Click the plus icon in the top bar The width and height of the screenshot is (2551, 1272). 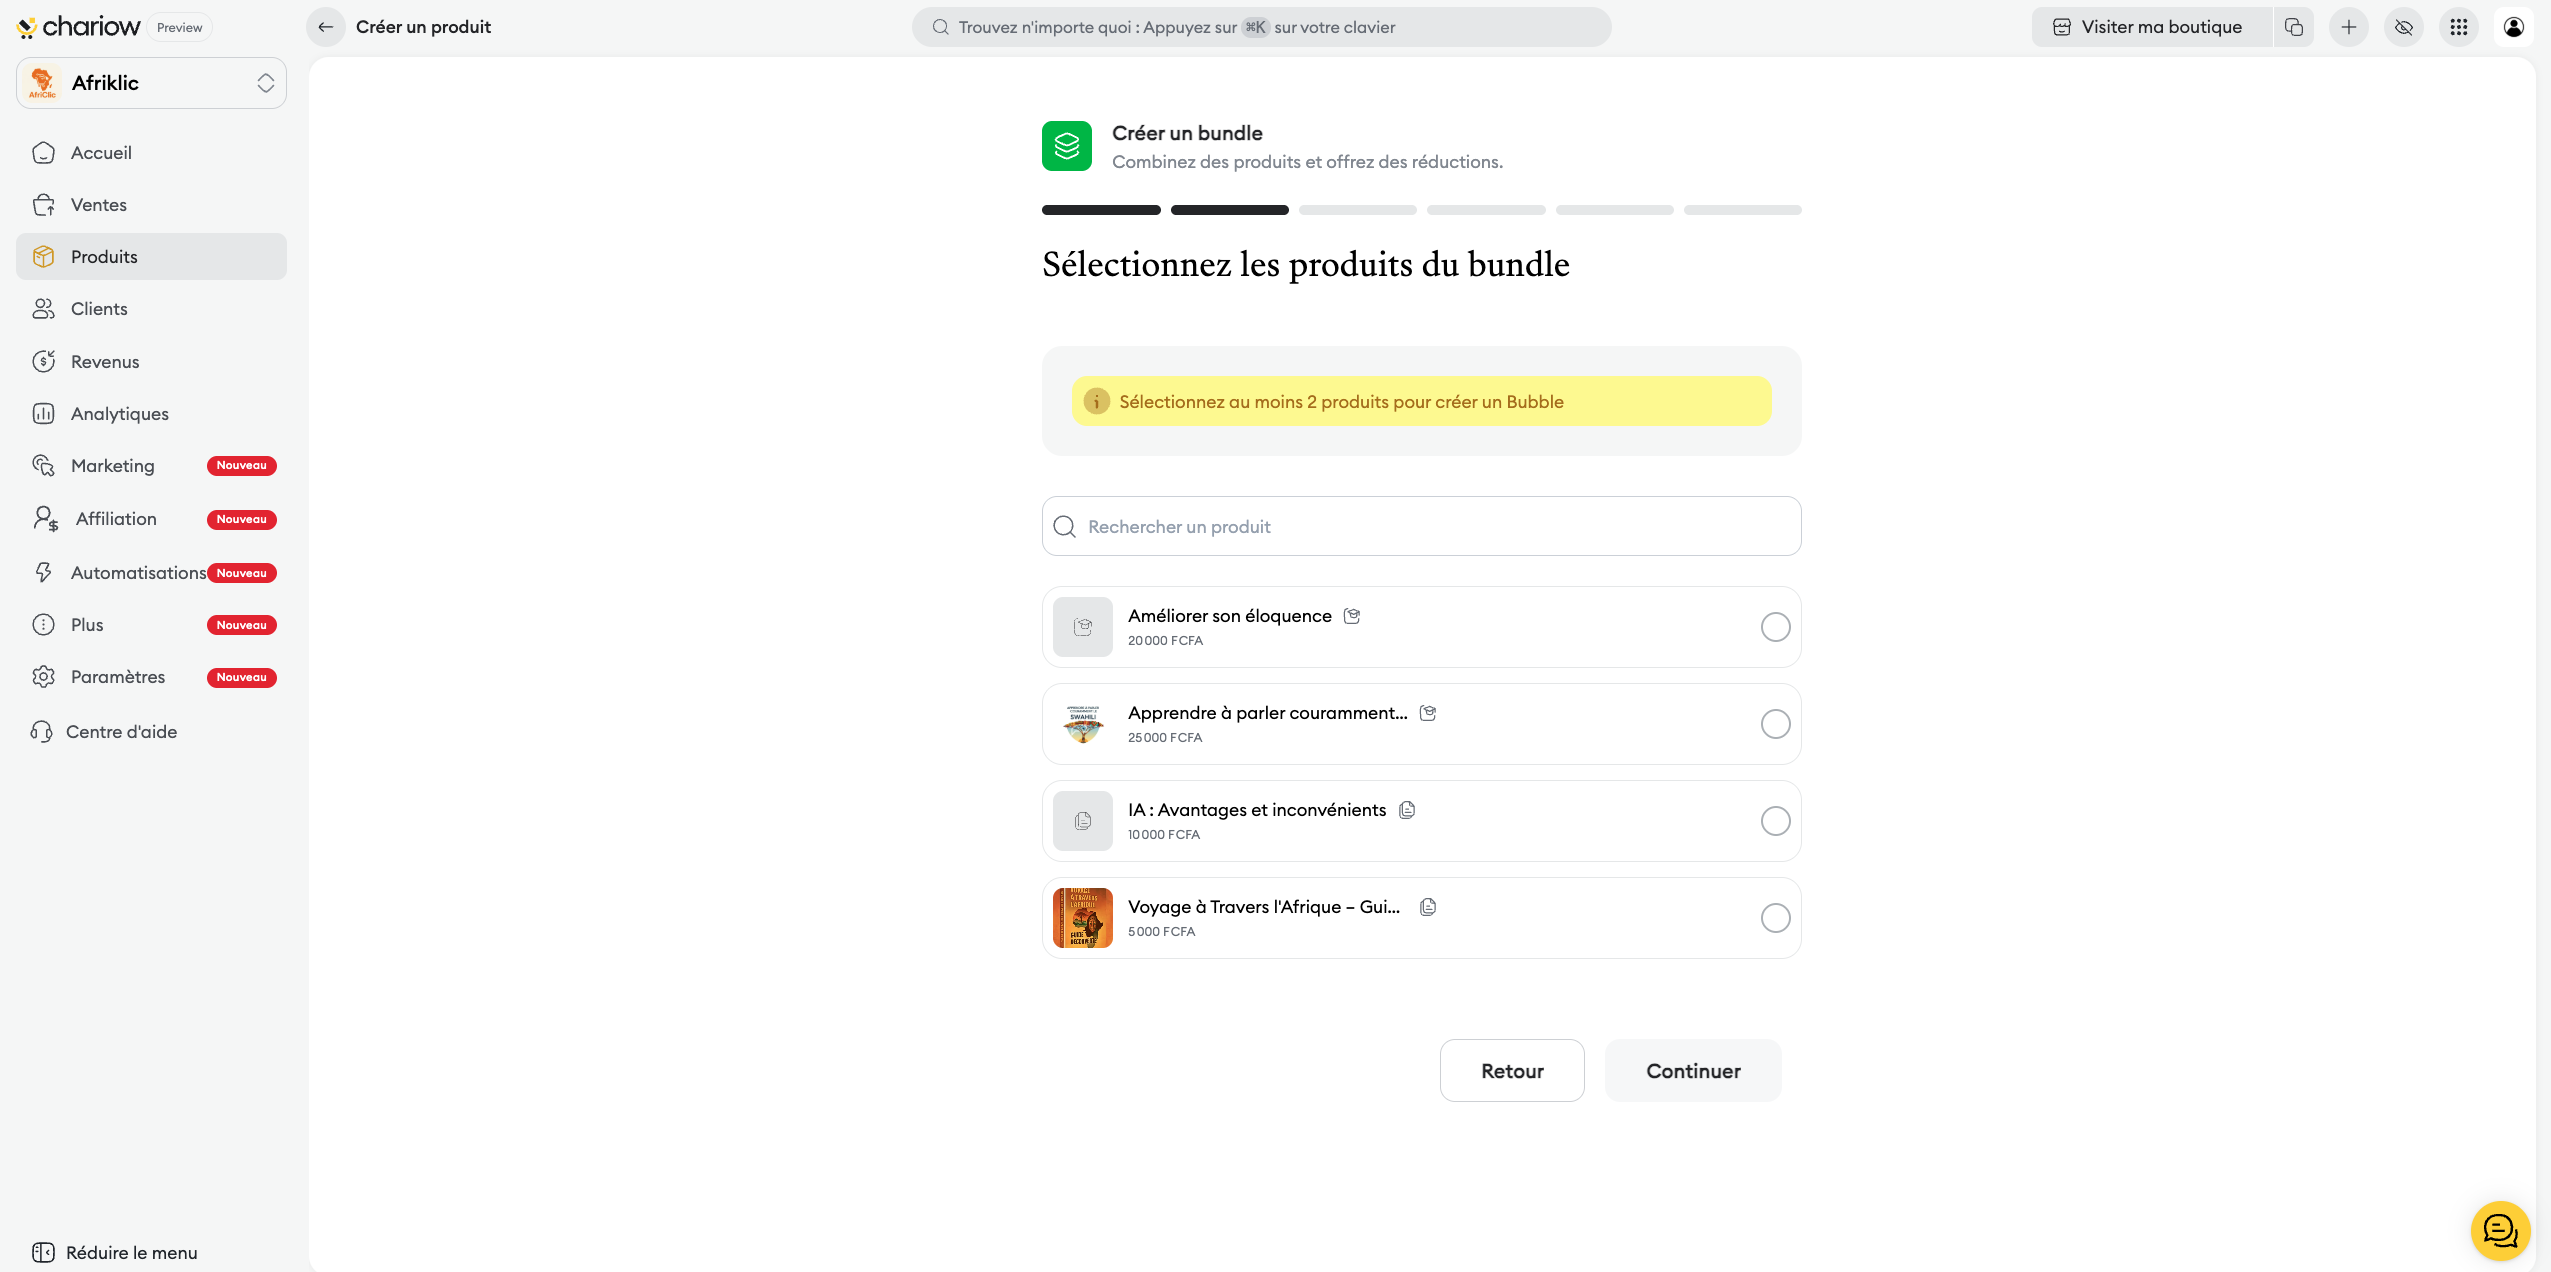(x=2349, y=27)
